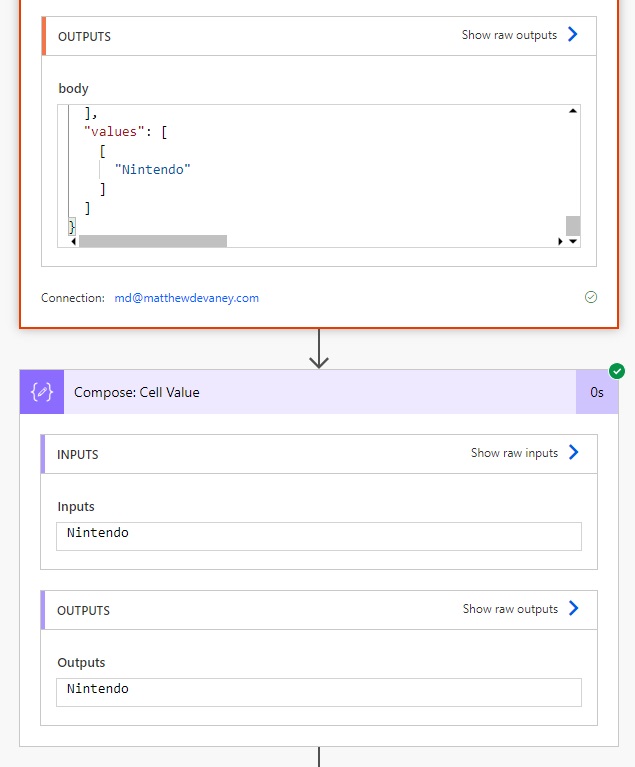Click the vertical scrollbar thumb in body
The width and height of the screenshot is (635, 767).
[573, 226]
